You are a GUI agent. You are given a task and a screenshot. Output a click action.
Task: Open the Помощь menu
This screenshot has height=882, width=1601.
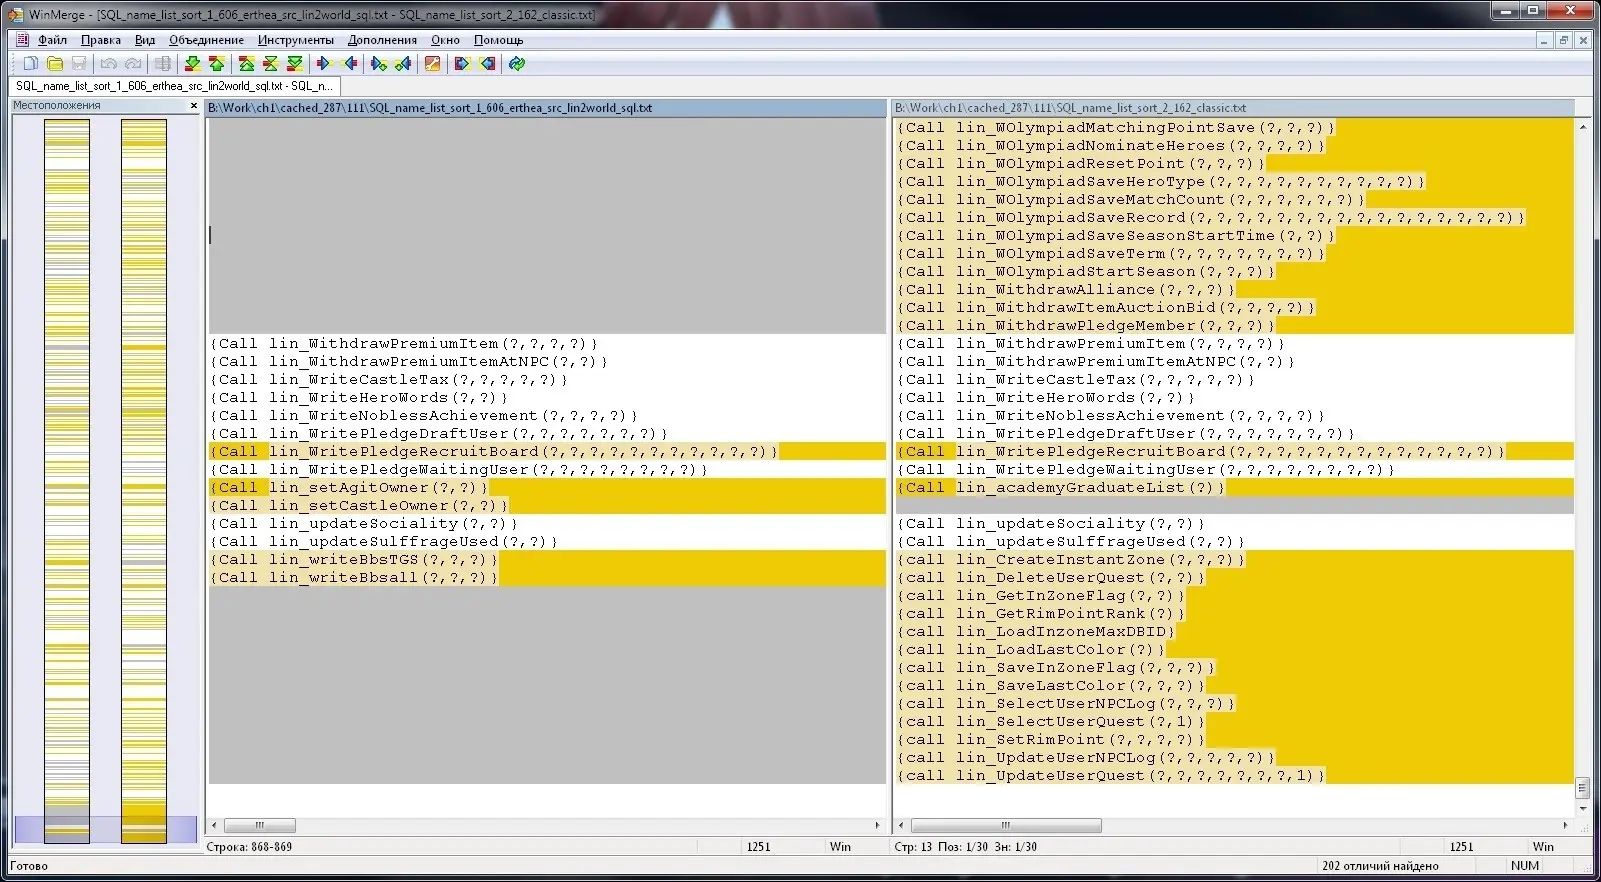coord(498,40)
